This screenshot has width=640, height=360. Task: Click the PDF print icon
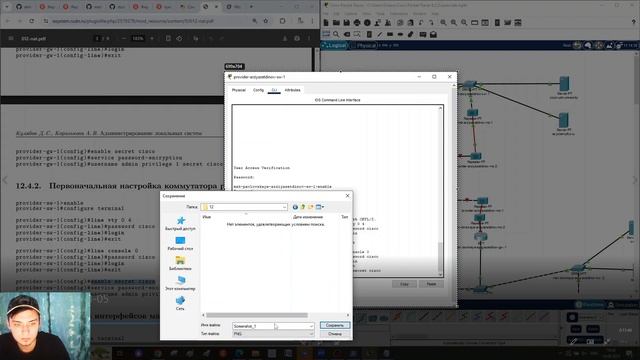[297, 38]
